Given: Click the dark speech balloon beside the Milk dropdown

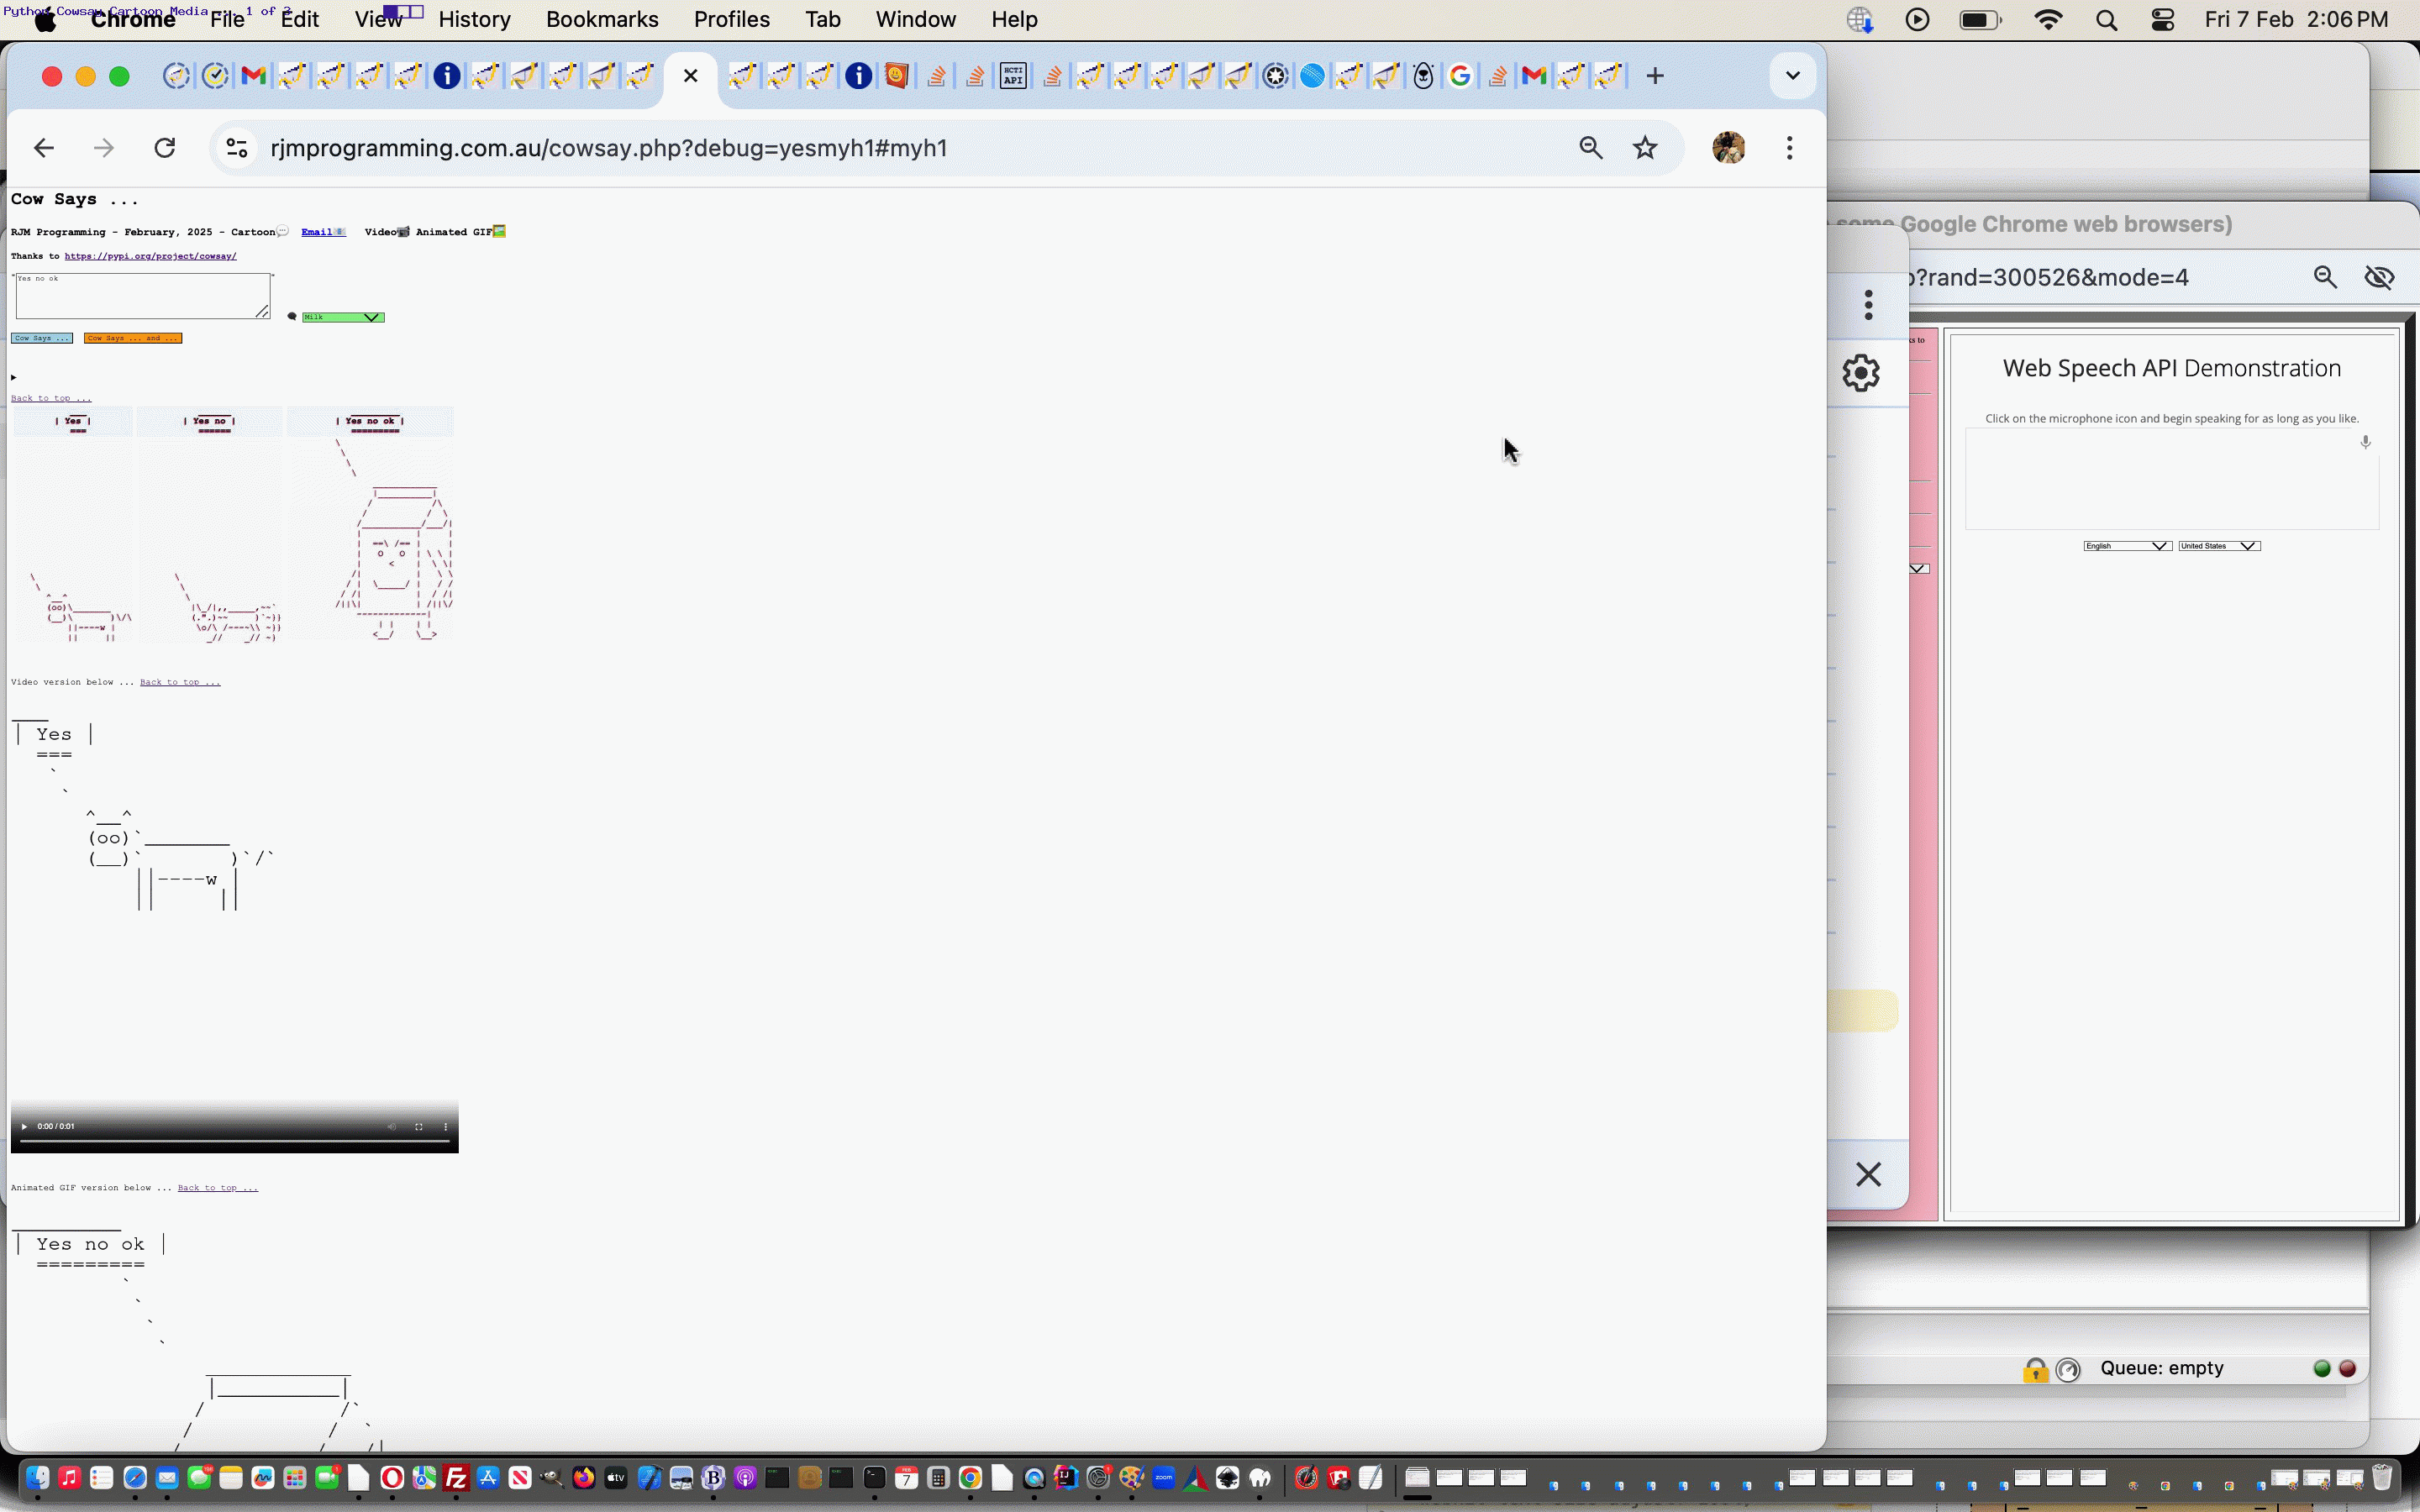Looking at the screenshot, I should (x=292, y=317).
